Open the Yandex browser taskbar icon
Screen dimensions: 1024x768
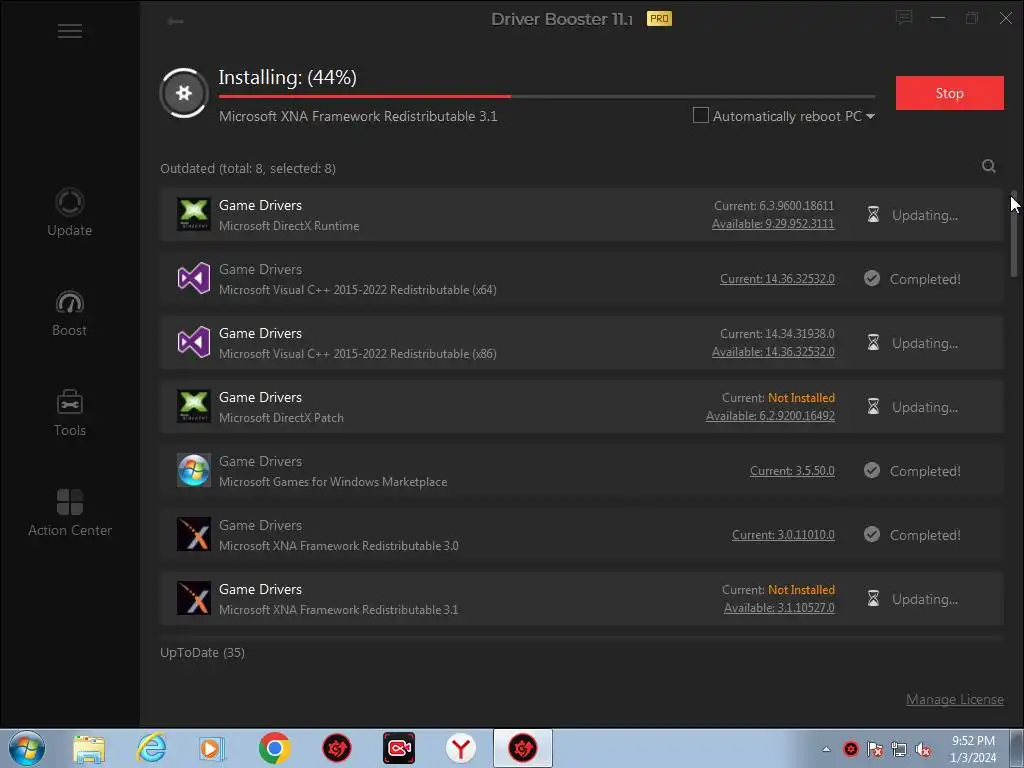pyautogui.click(x=461, y=748)
